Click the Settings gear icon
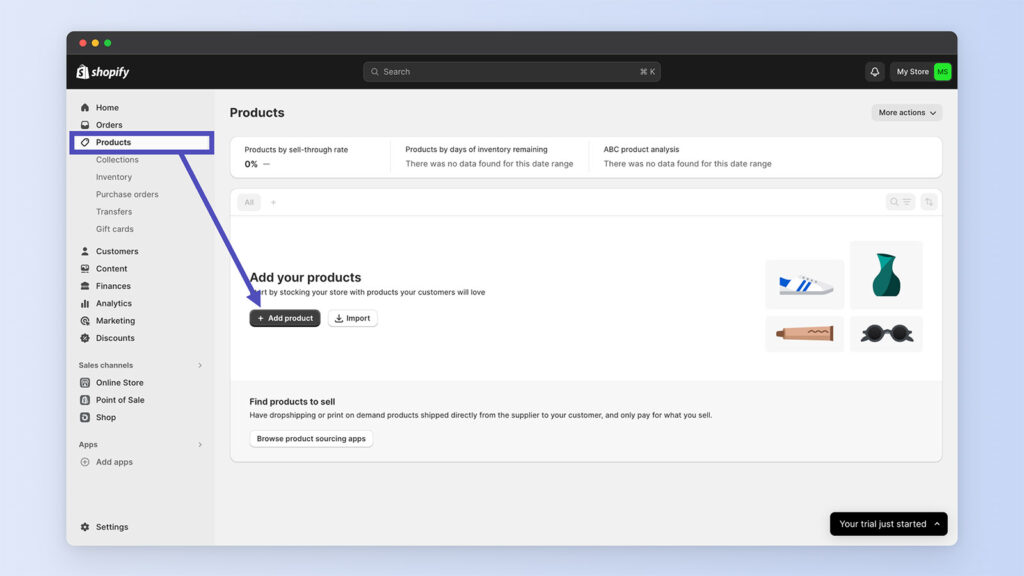 pos(85,527)
